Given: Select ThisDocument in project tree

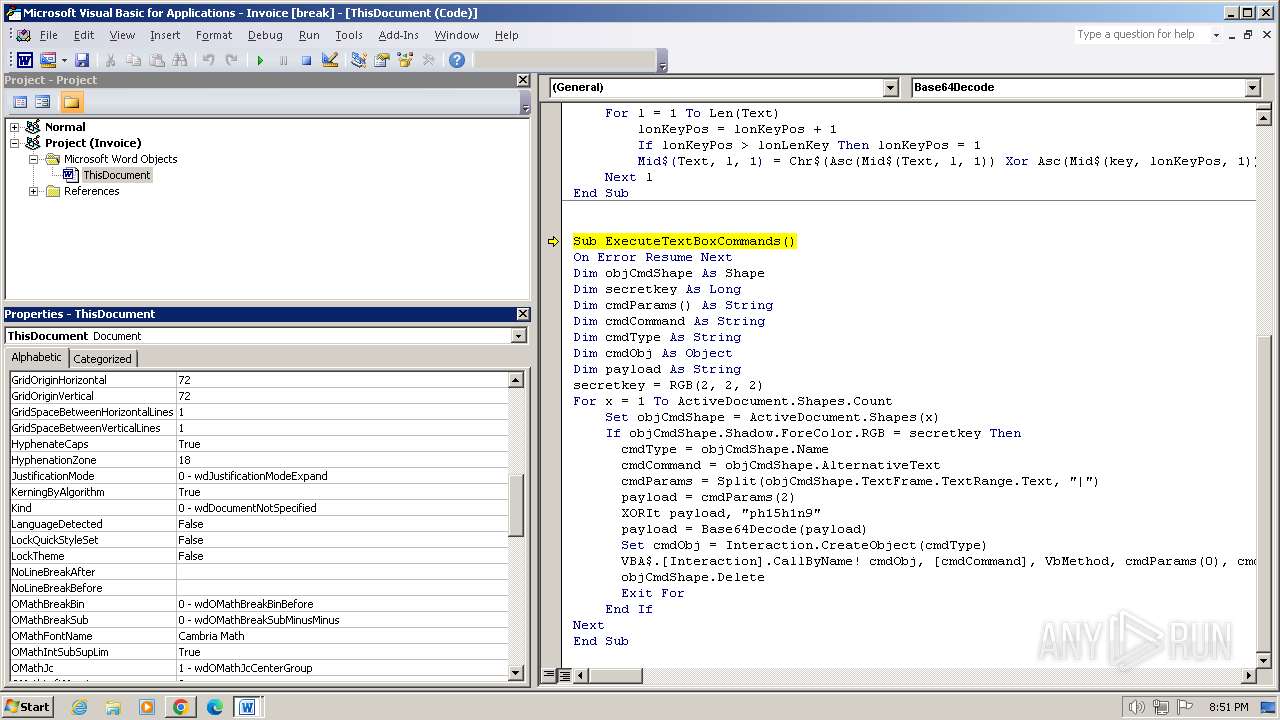Looking at the screenshot, I should [x=116, y=175].
